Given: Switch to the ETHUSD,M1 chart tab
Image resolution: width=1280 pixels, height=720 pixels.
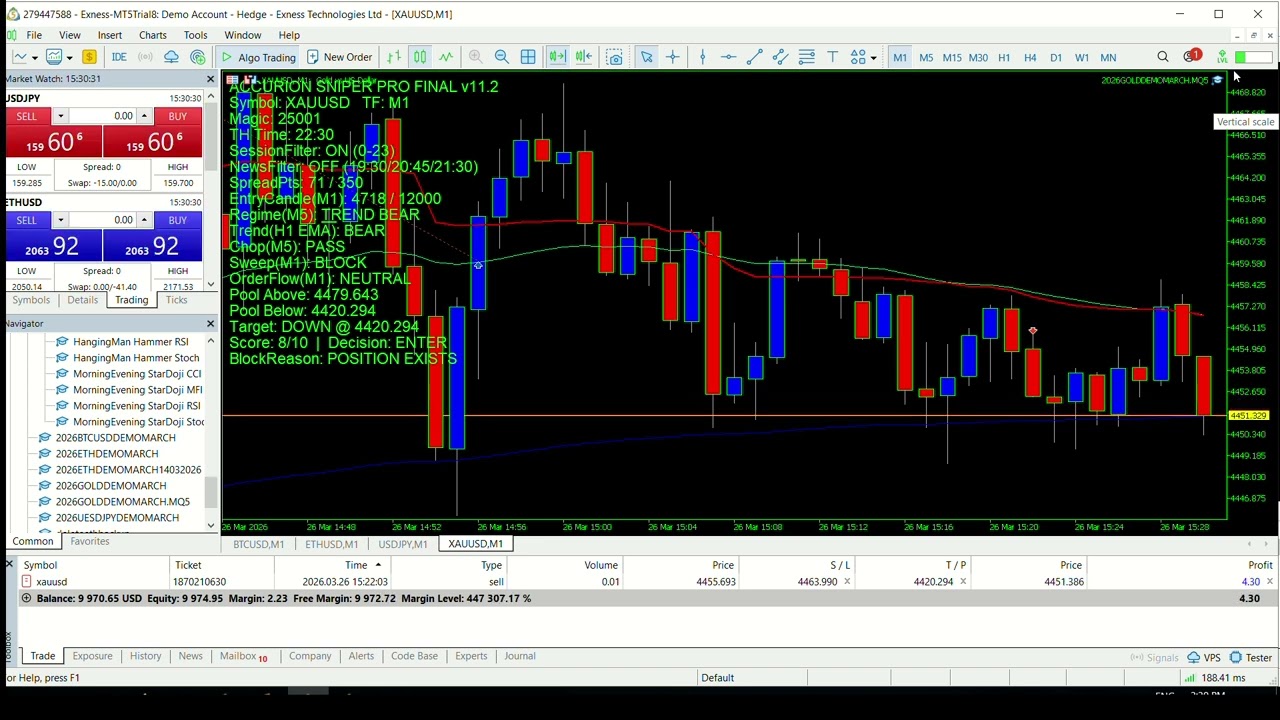Looking at the screenshot, I should coord(331,544).
